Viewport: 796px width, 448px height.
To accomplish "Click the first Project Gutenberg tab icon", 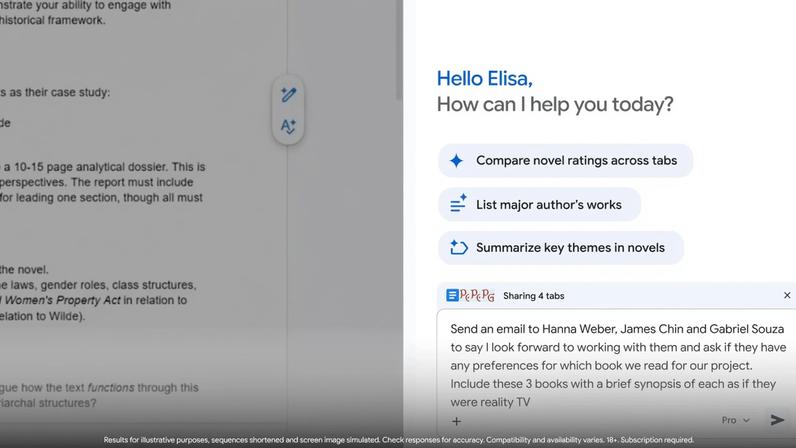I will point(465,296).
